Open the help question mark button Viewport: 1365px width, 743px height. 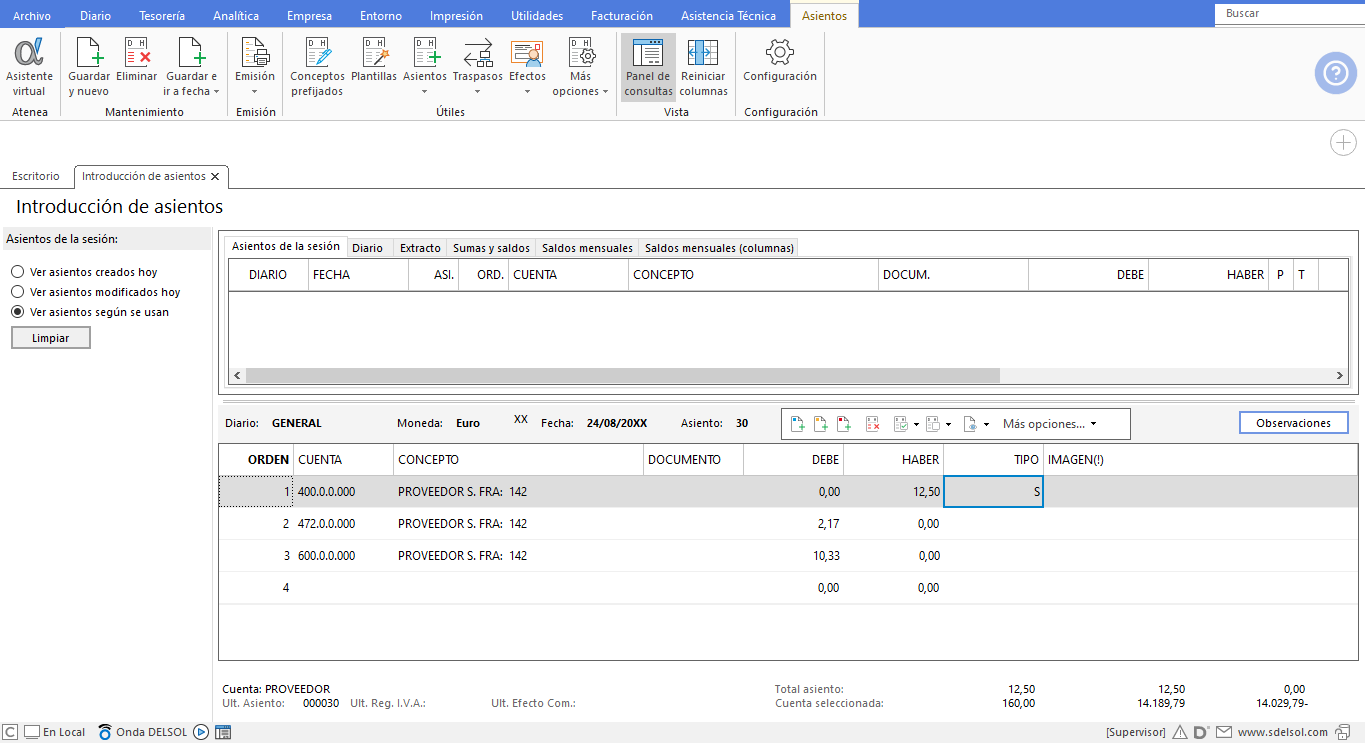coord(1335,73)
